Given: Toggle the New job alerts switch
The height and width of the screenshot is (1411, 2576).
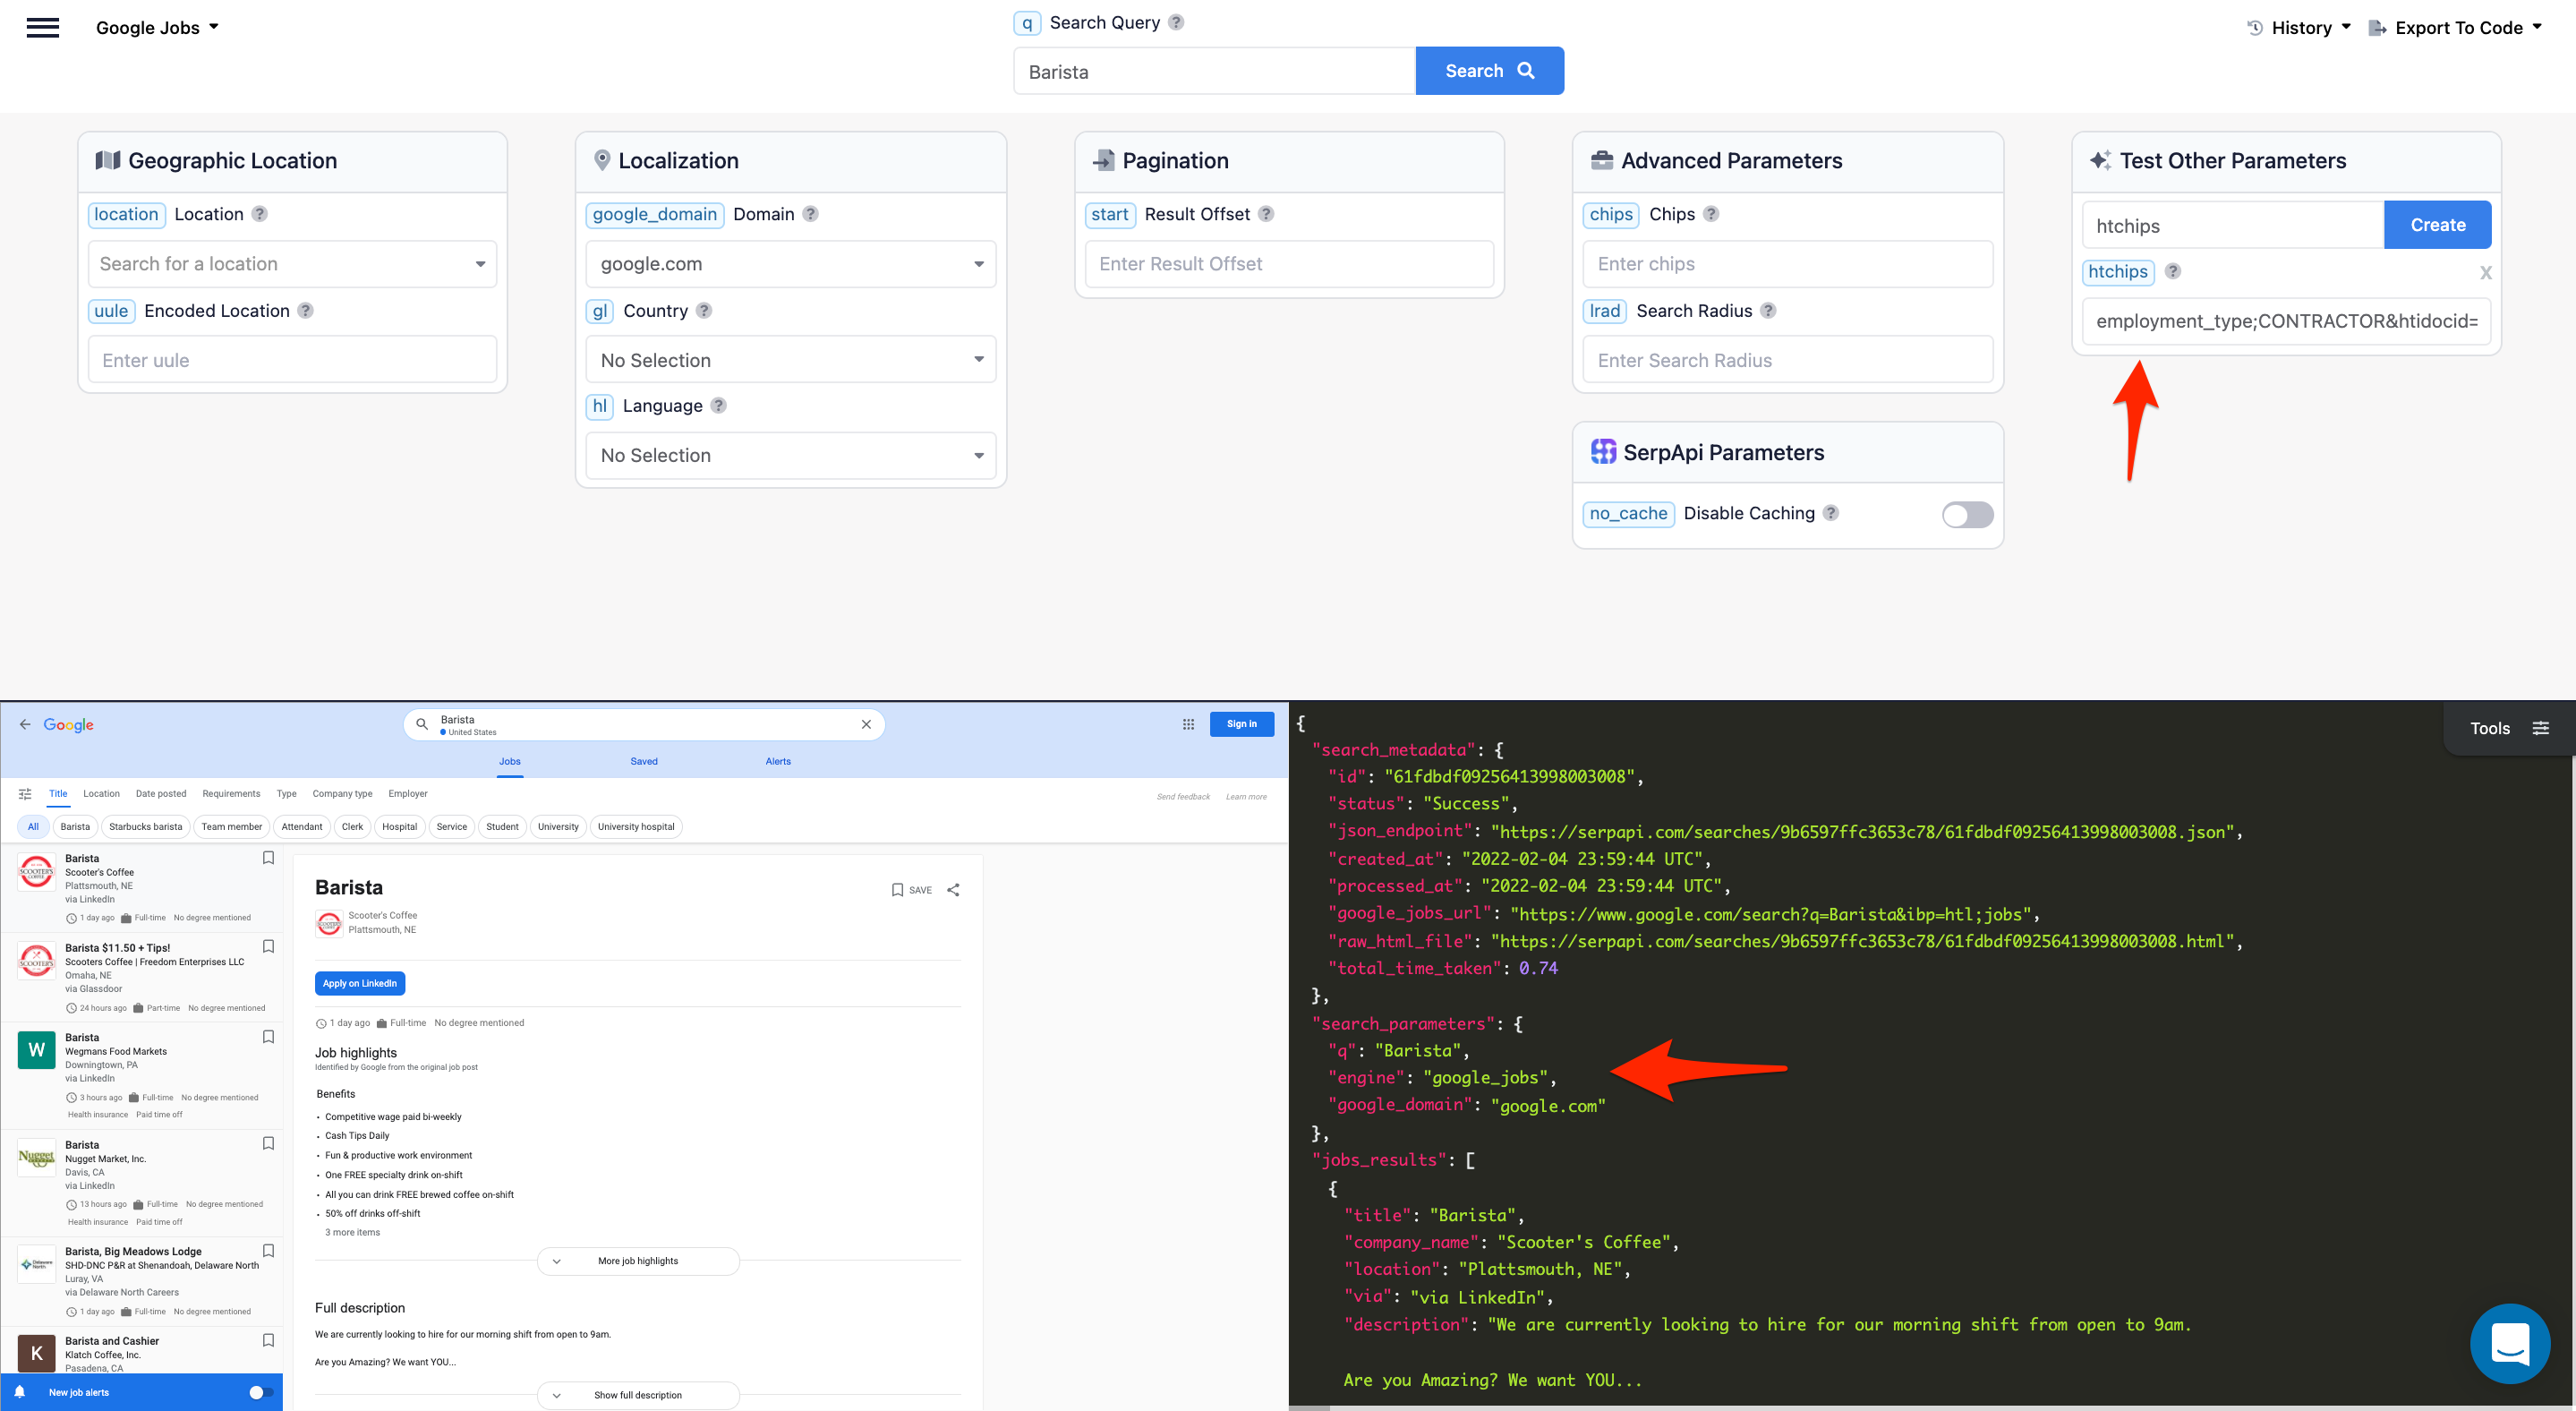Looking at the screenshot, I should pyautogui.click(x=259, y=1391).
